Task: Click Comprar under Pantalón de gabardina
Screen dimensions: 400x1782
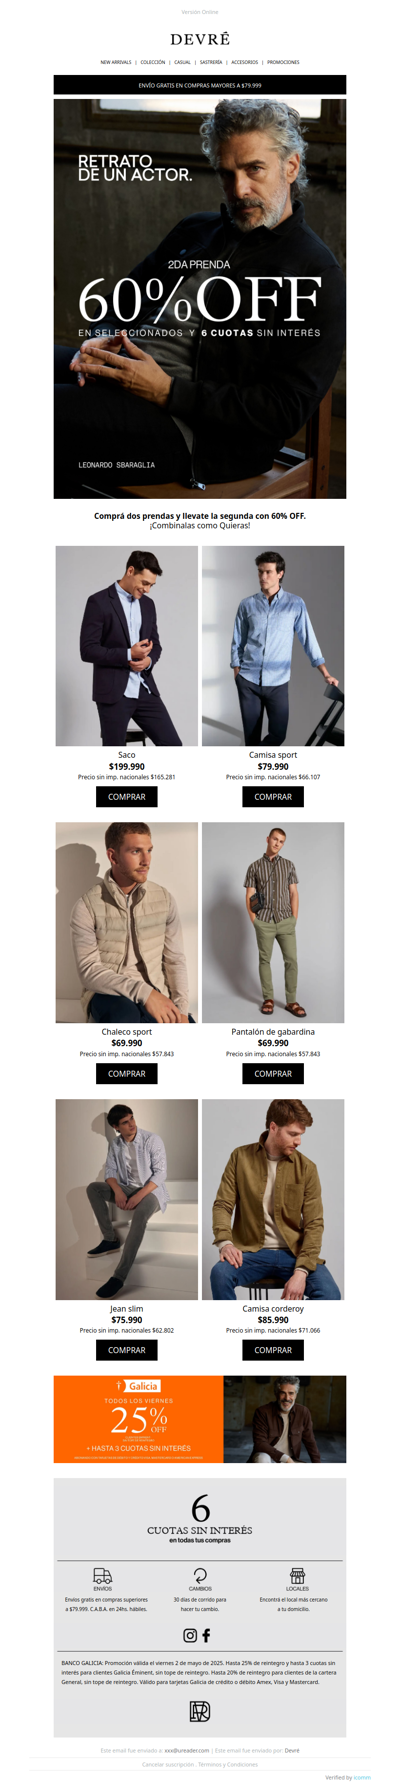Action: (273, 1074)
